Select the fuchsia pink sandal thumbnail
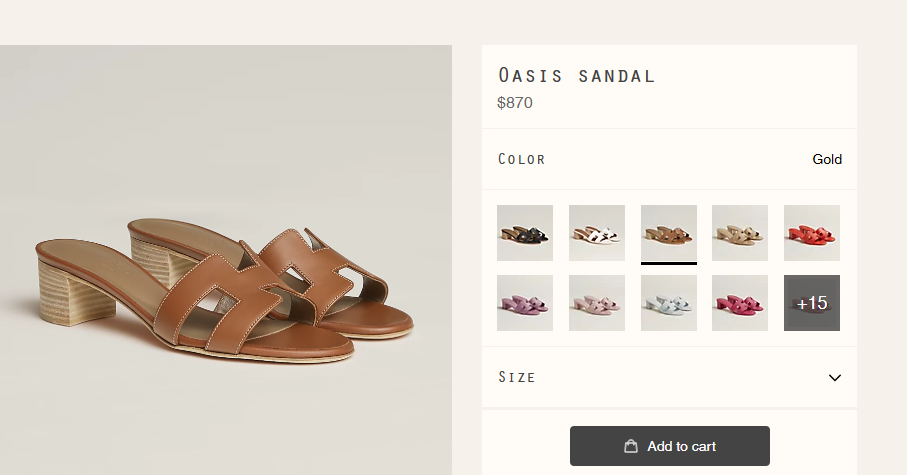Viewport: 907px width, 475px height. pos(740,303)
